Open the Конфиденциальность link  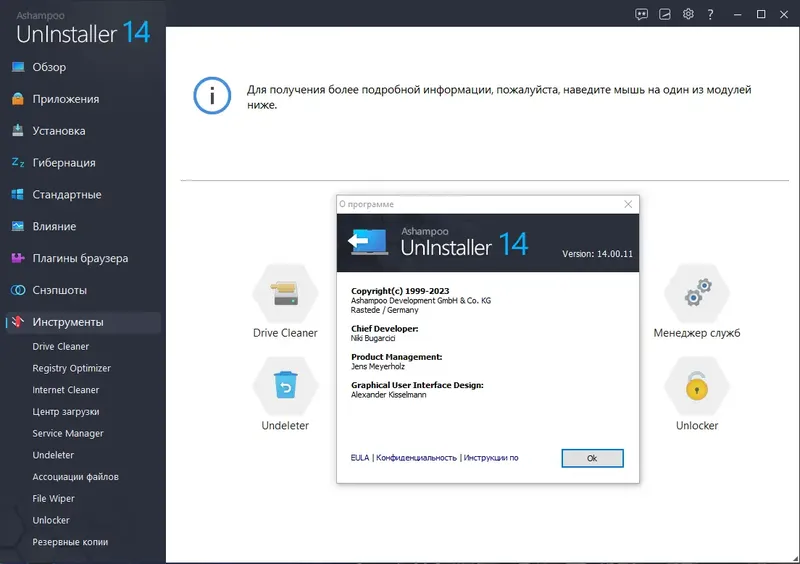click(x=416, y=458)
